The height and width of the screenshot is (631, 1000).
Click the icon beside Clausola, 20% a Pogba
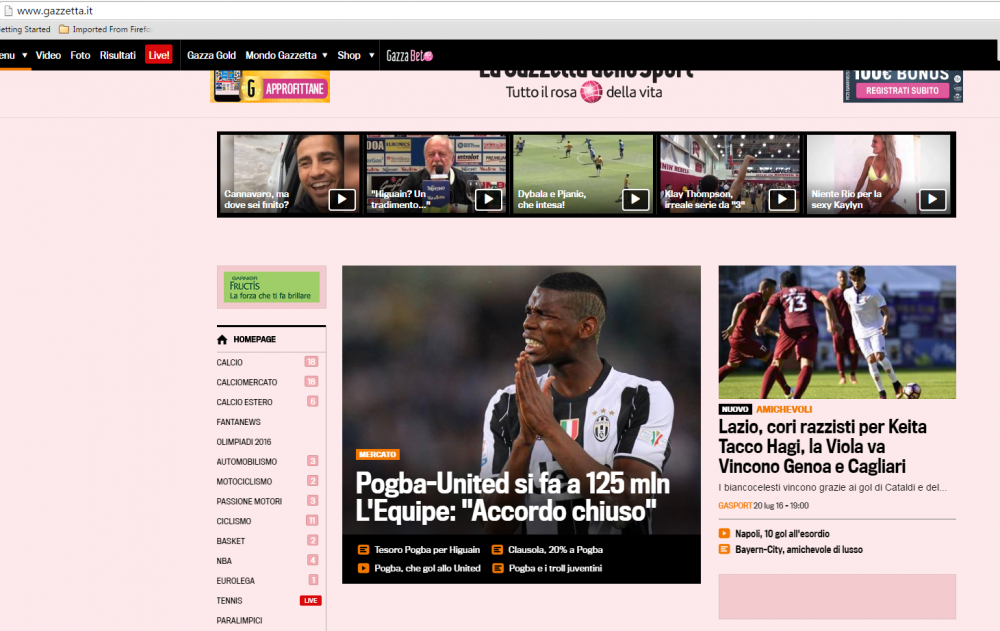tap(497, 549)
